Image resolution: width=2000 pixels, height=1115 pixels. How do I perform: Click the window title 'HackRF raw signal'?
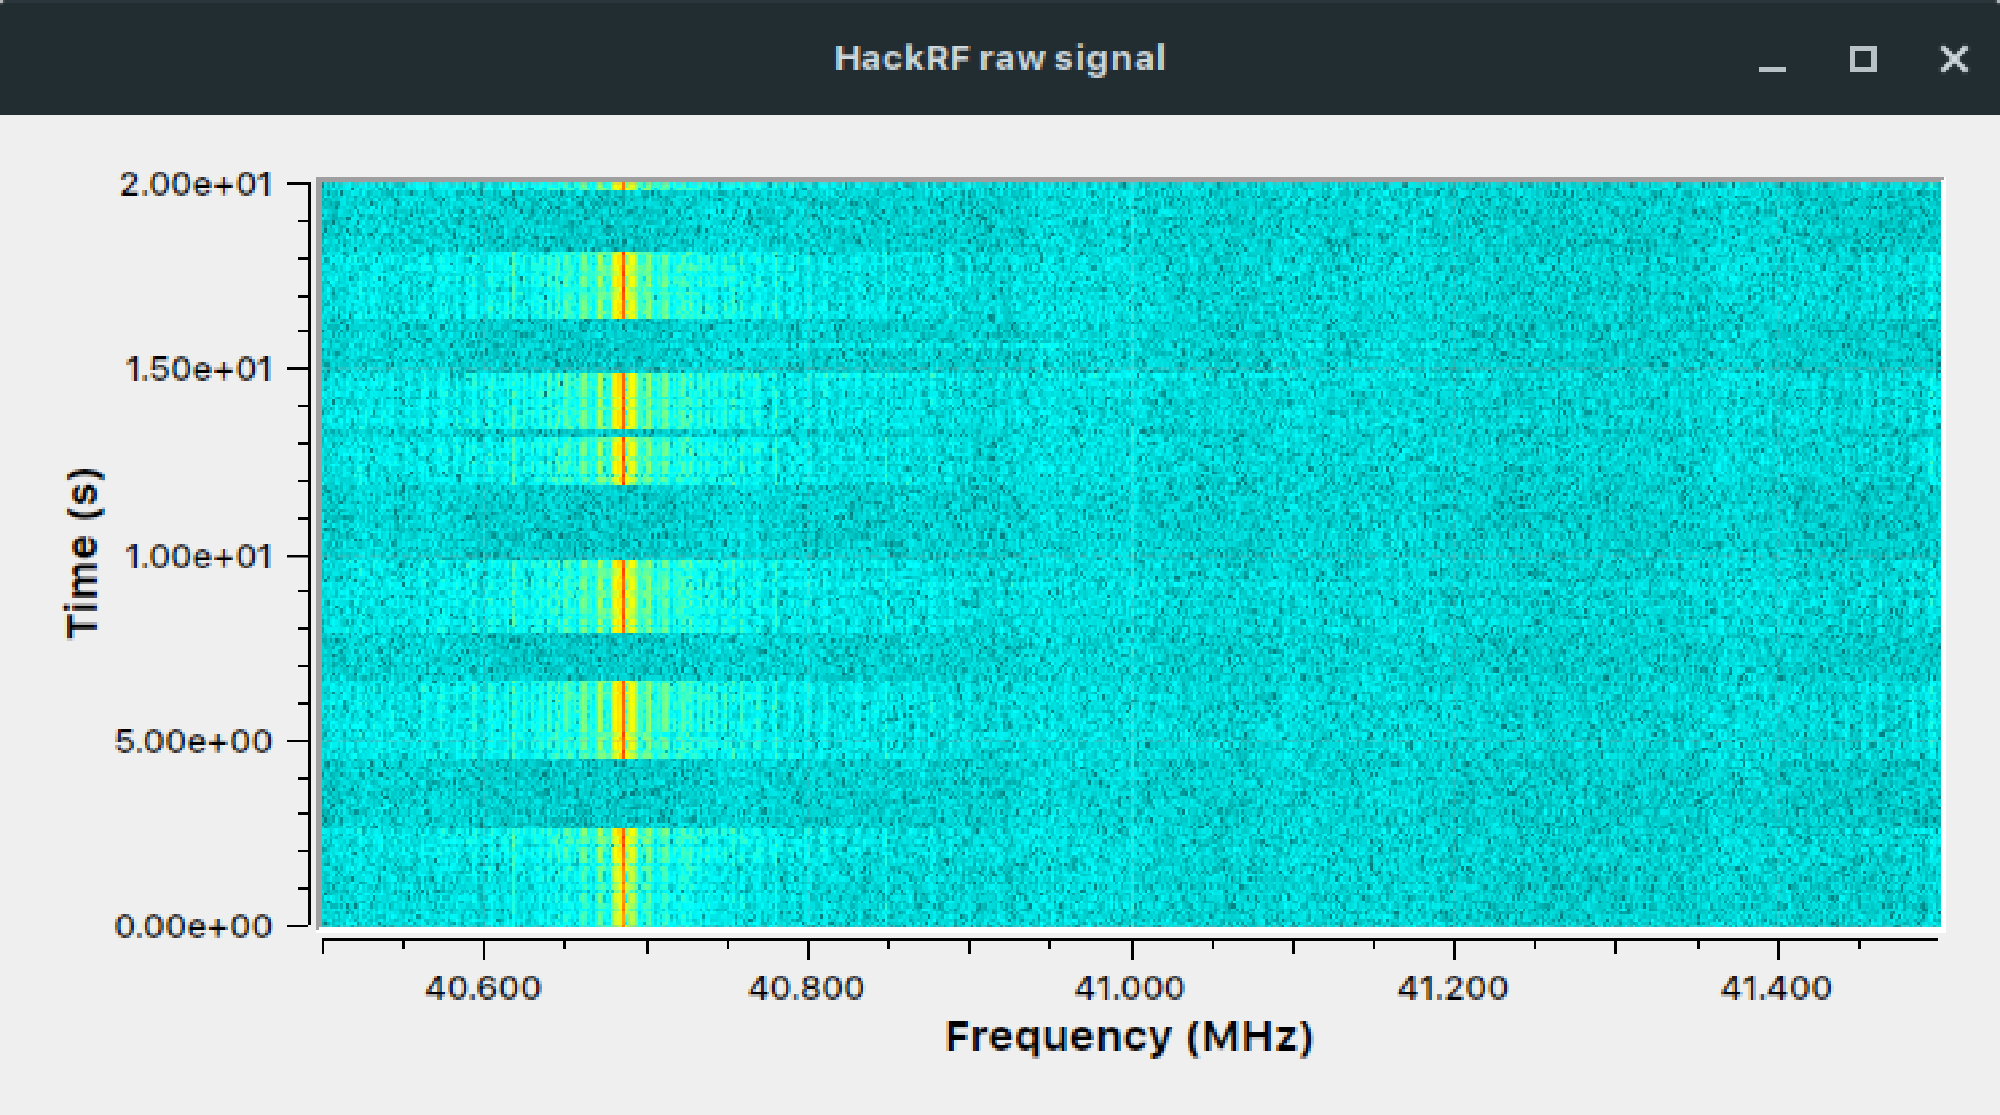[x=998, y=58]
